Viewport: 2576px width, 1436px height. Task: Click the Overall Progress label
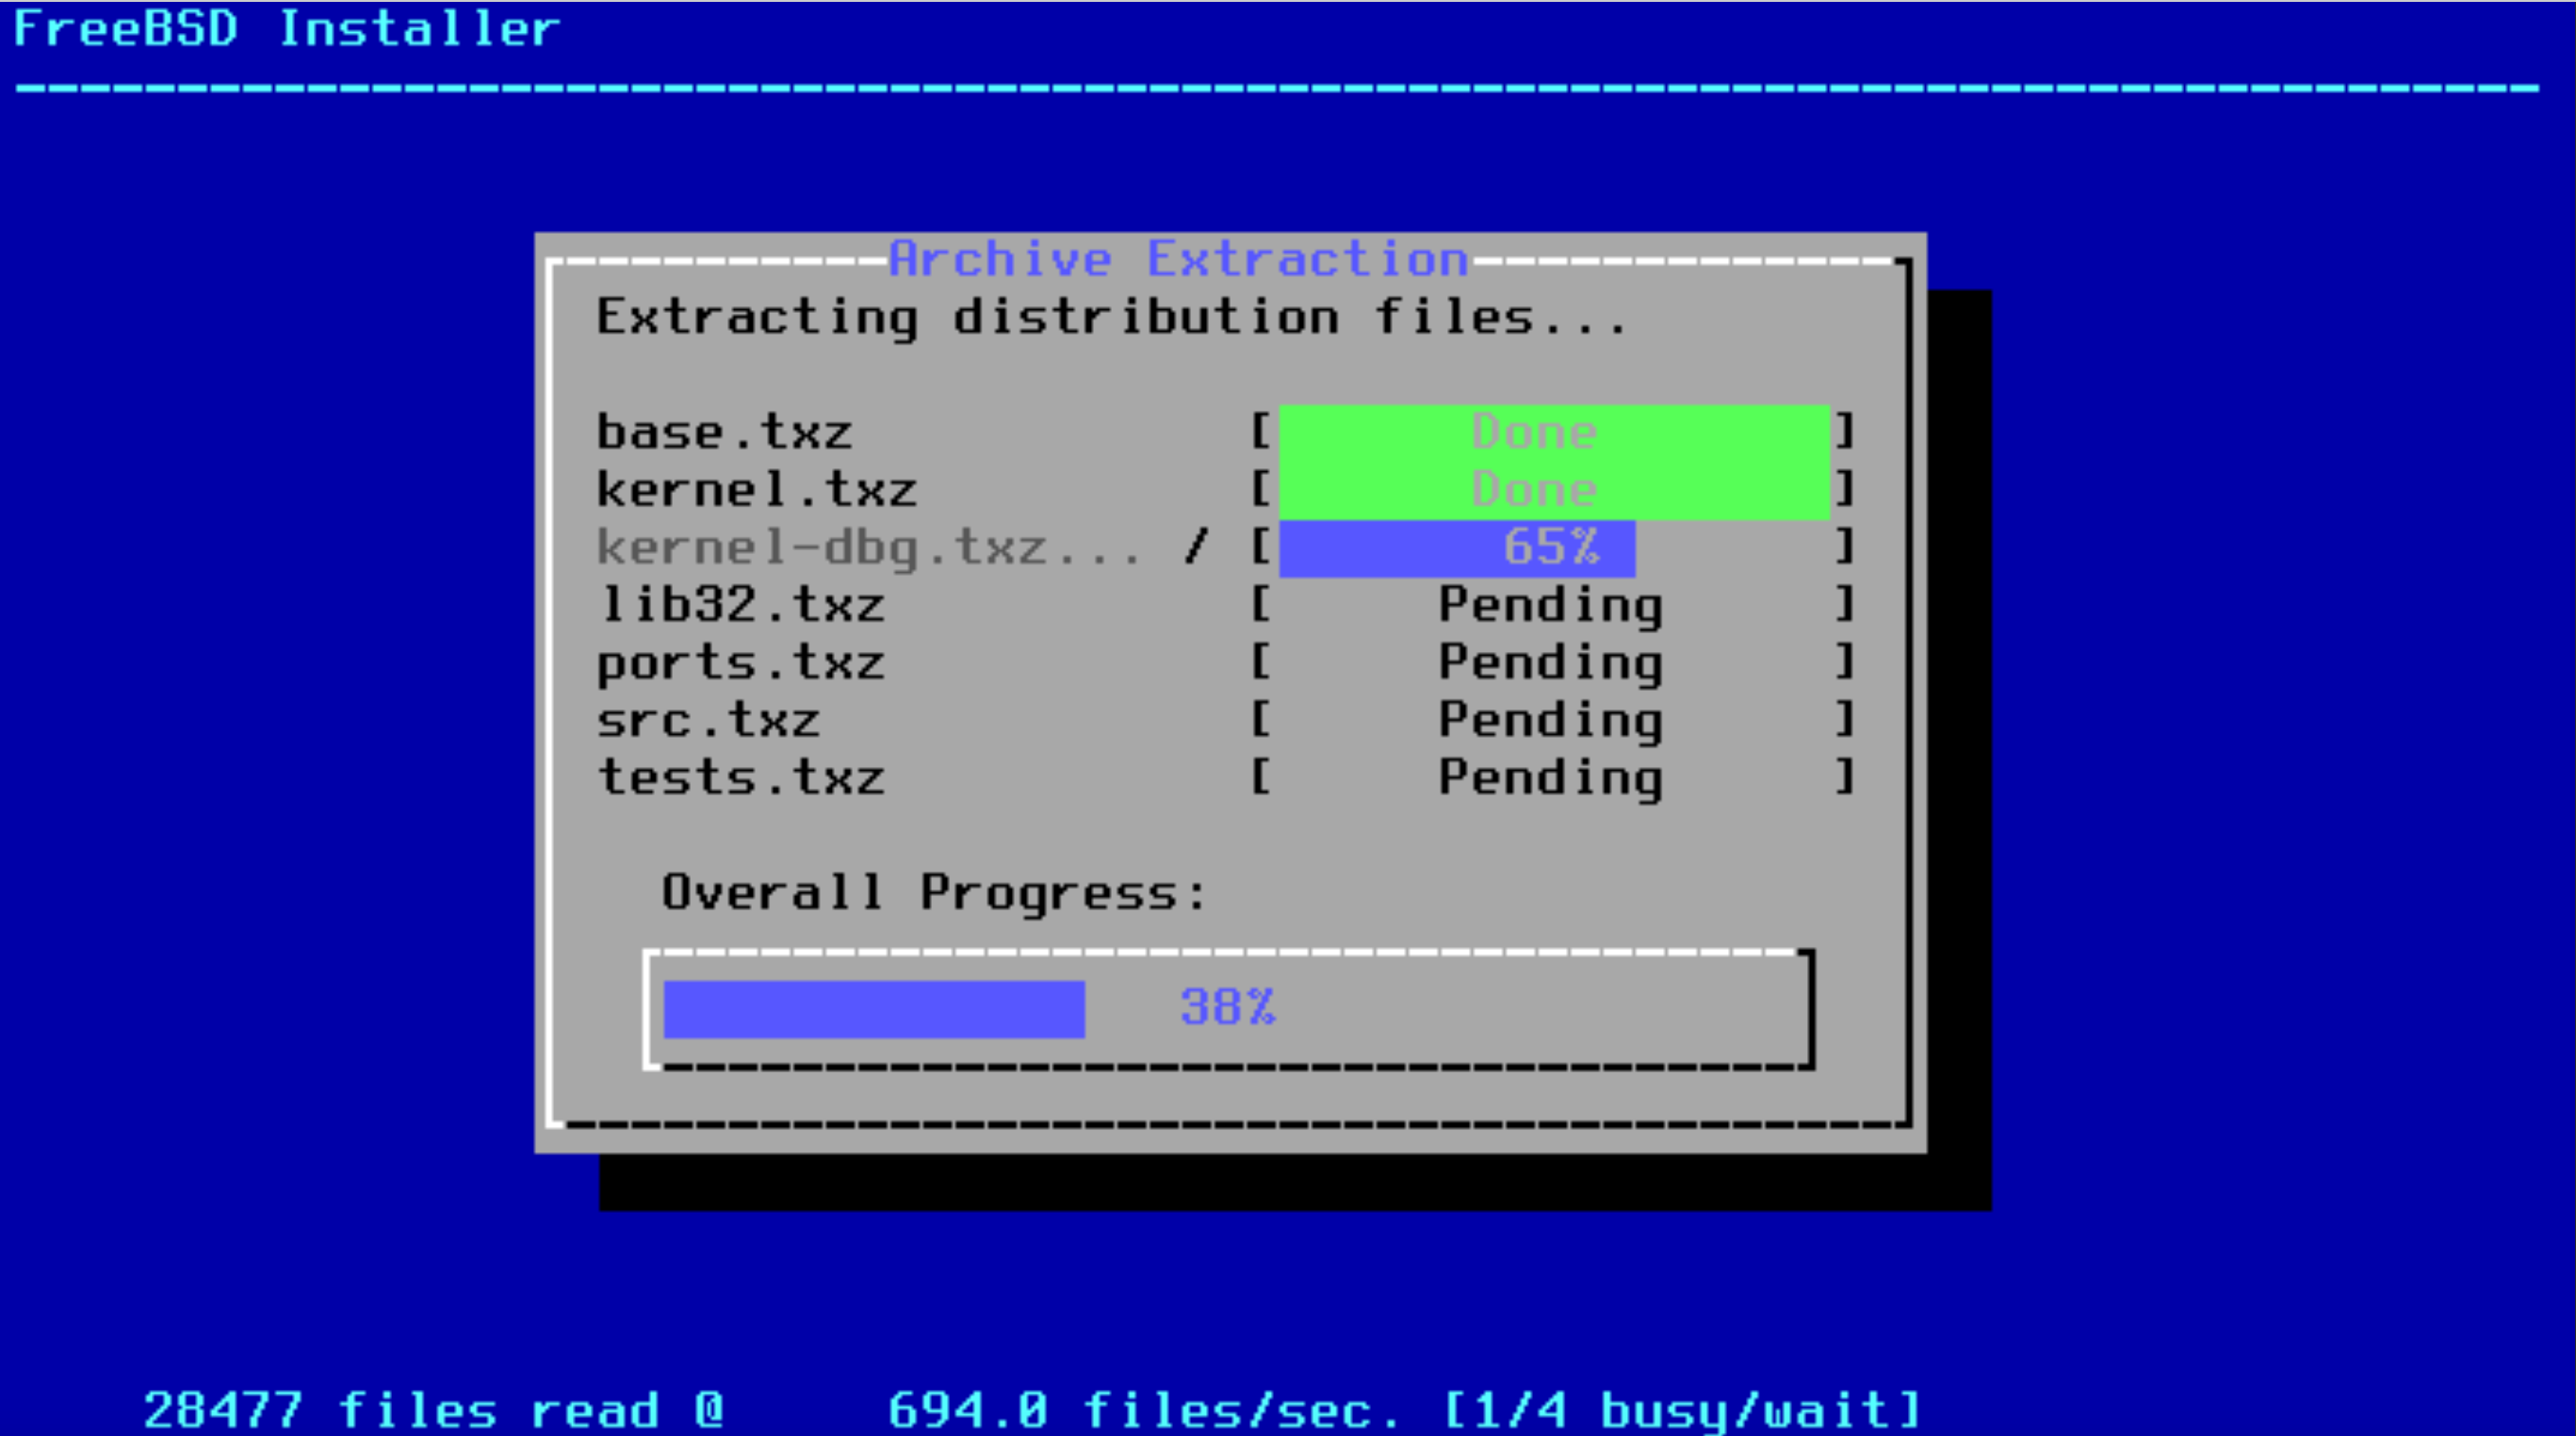[x=934, y=892]
